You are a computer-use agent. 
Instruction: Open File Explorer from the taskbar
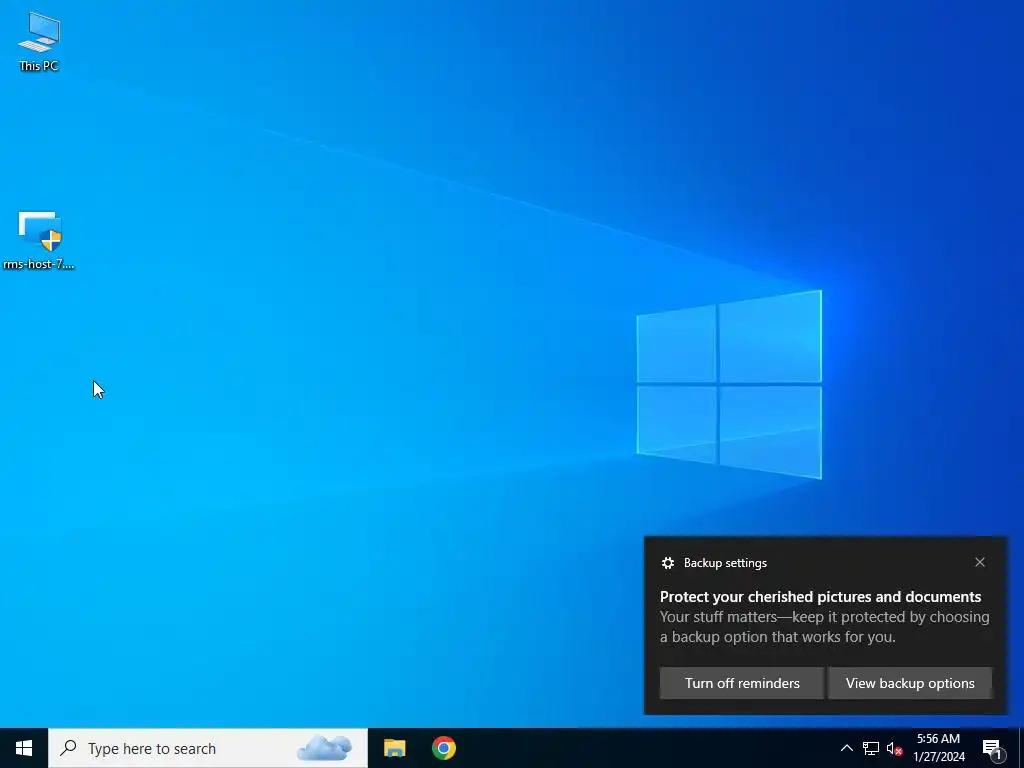[x=394, y=748]
